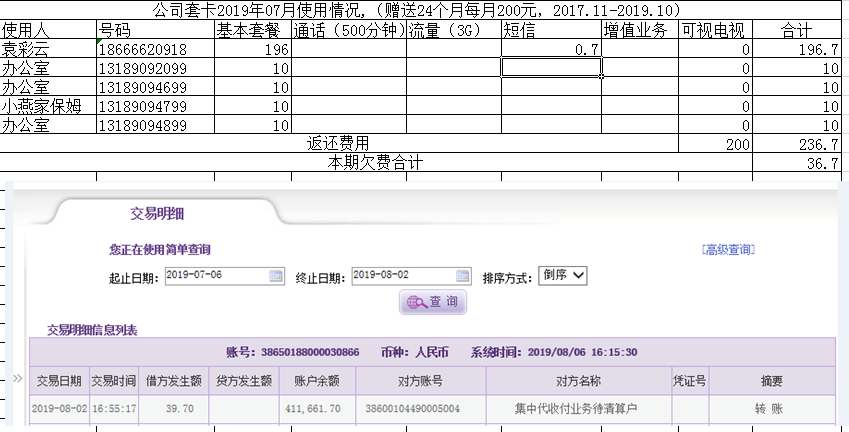The image size is (849, 432).
Task: Click the 合计 column header cell
Action: [x=795, y=30]
